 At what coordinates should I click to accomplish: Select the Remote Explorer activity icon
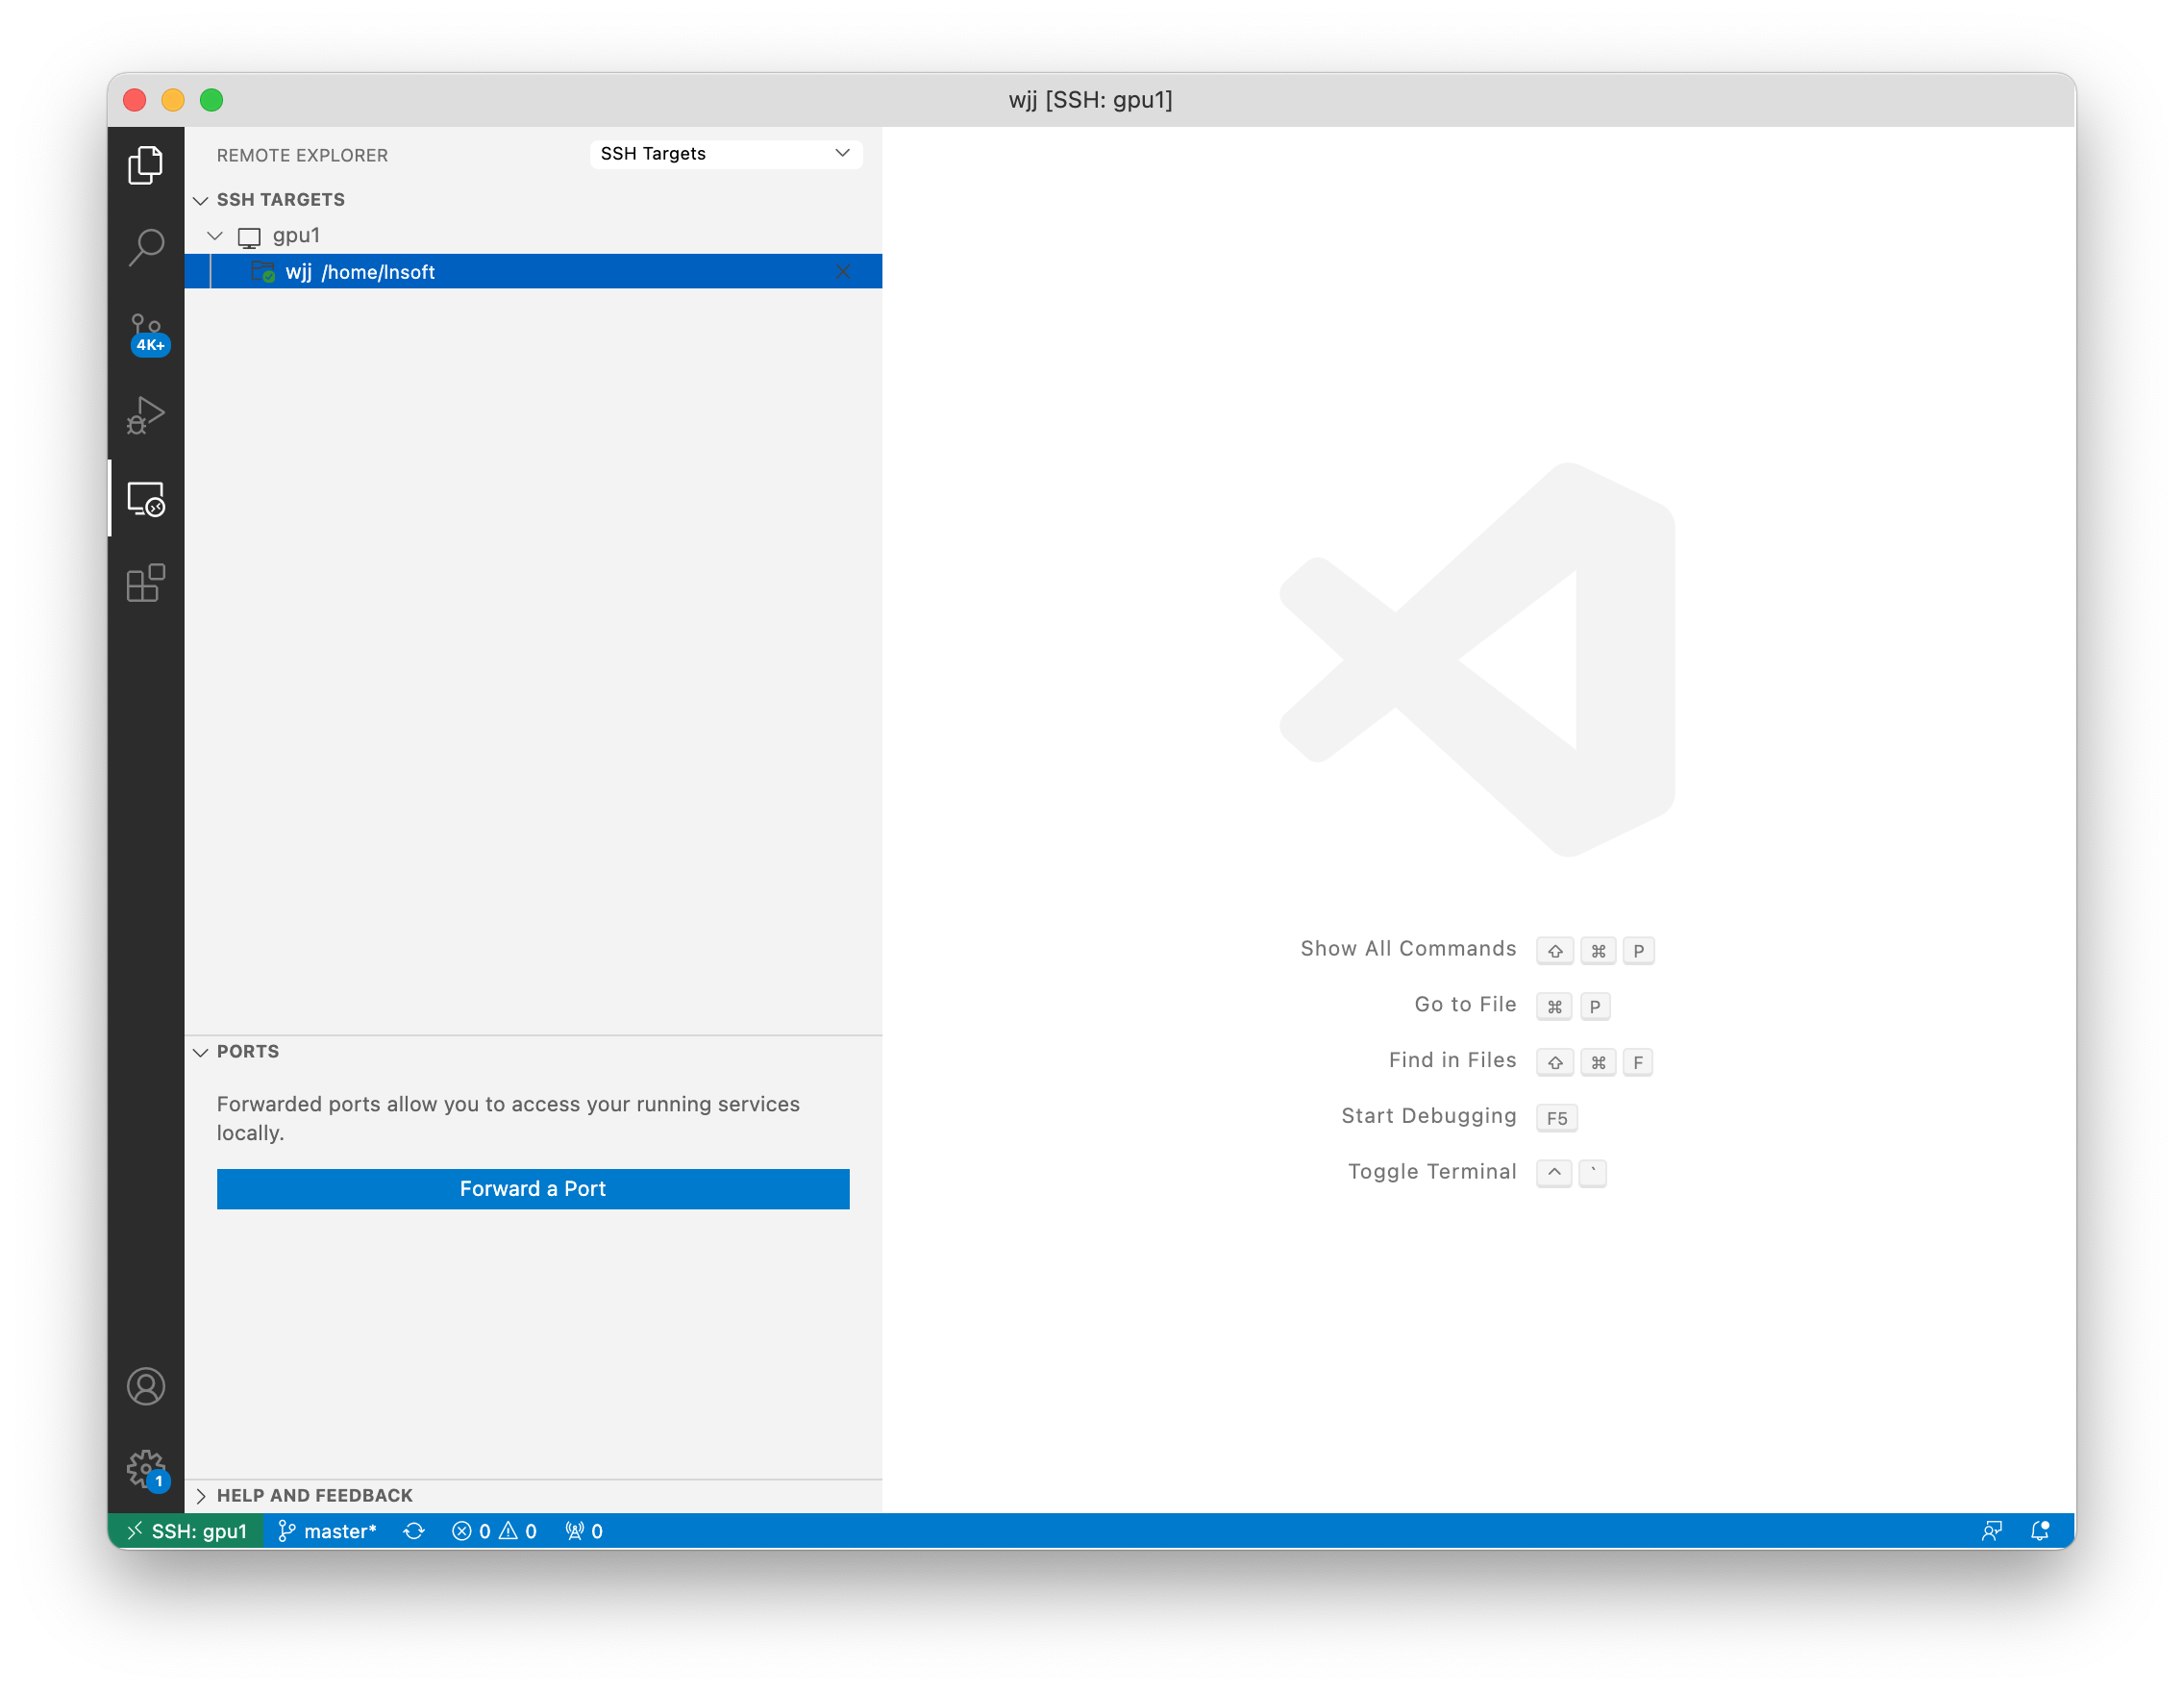(145, 498)
